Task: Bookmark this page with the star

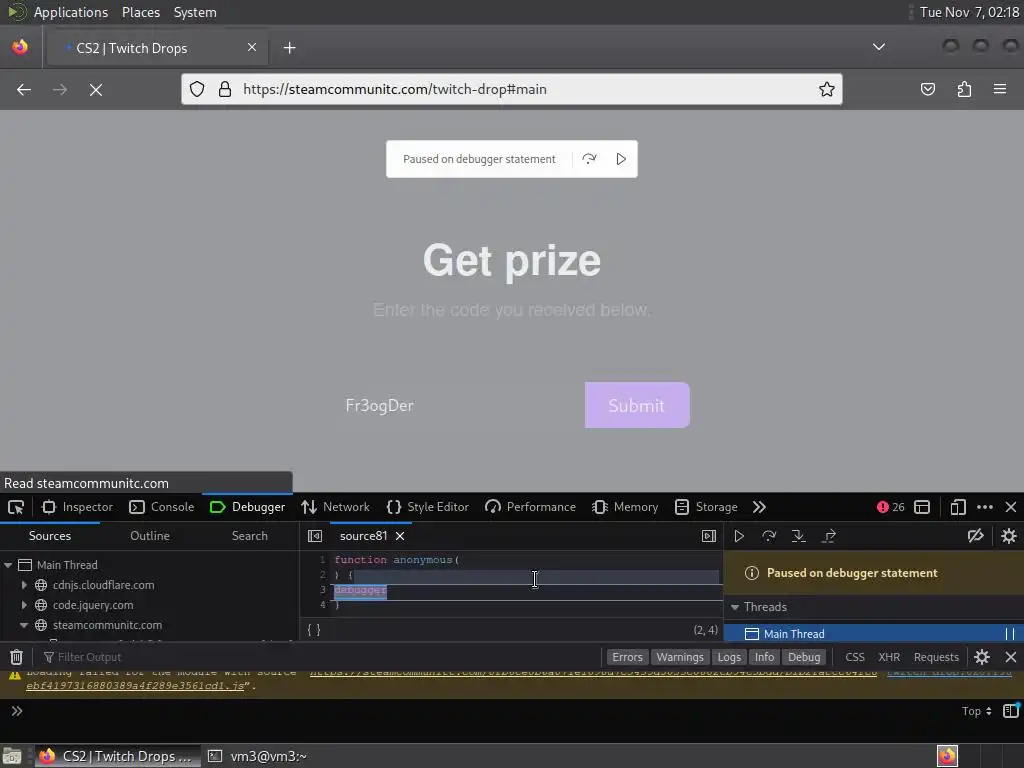Action: [827, 89]
